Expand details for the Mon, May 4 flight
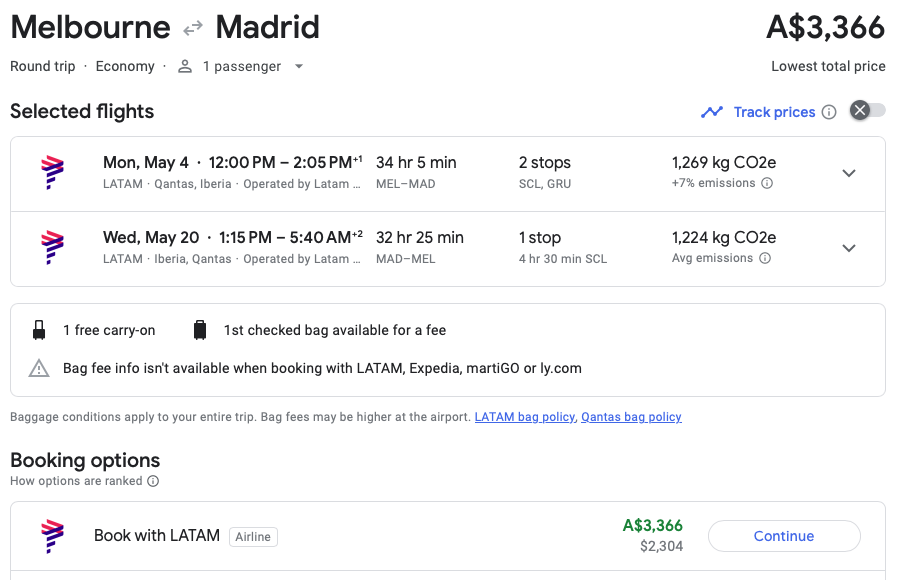This screenshot has width=900, height=580. coord(848,172)
